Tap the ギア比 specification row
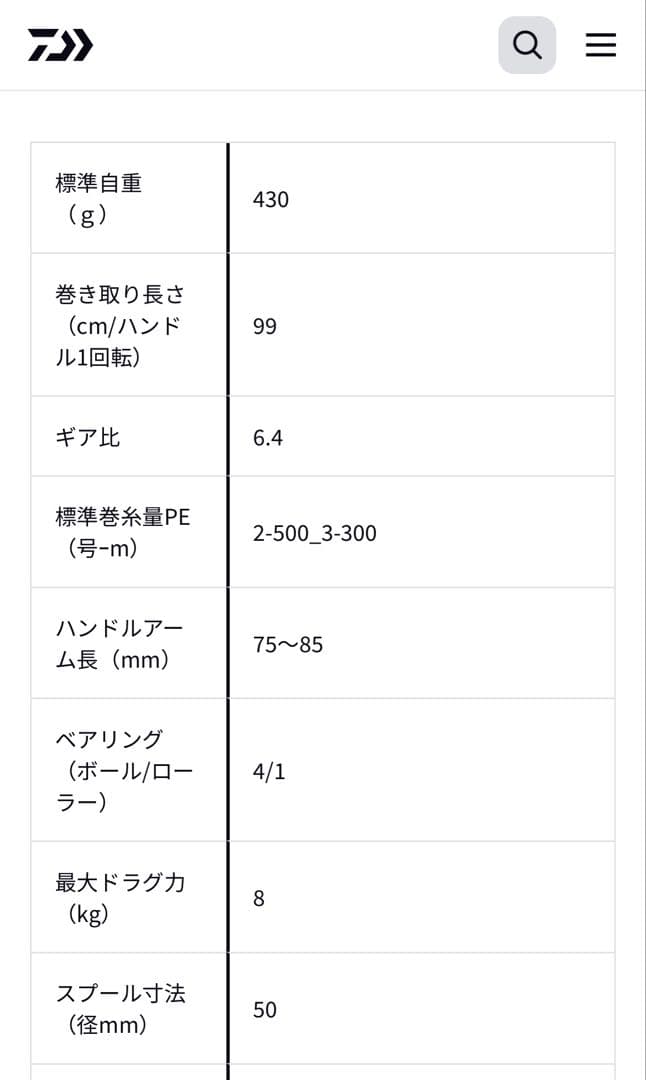Image resolution: width=646 pixels, height=1080 pixels. [x=82, y=436]
